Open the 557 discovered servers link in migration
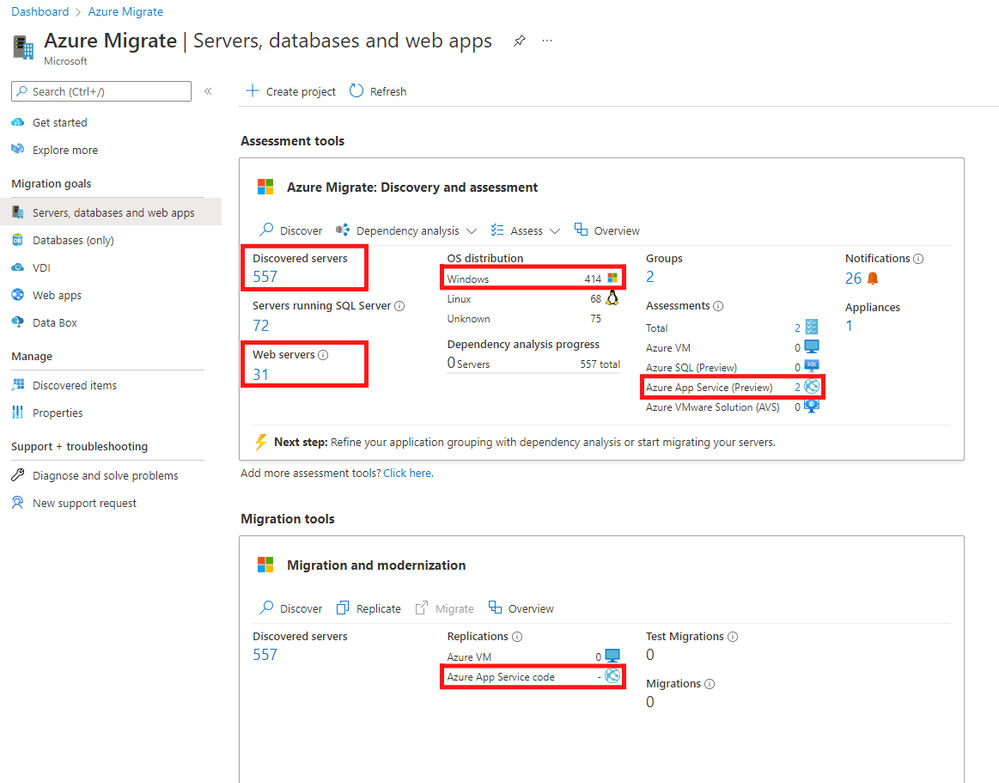This screenshot has width=999, height=783. 265,654
